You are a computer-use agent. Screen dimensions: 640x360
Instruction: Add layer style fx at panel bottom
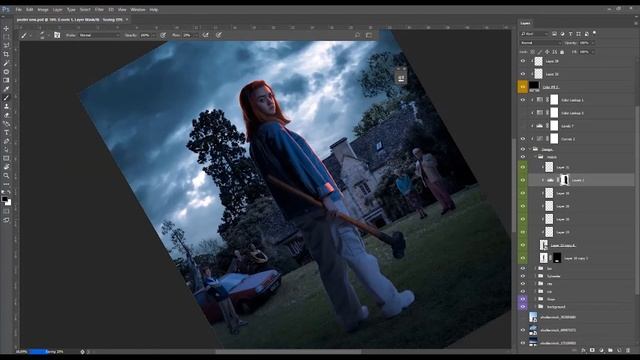click(x=583, y=350)
